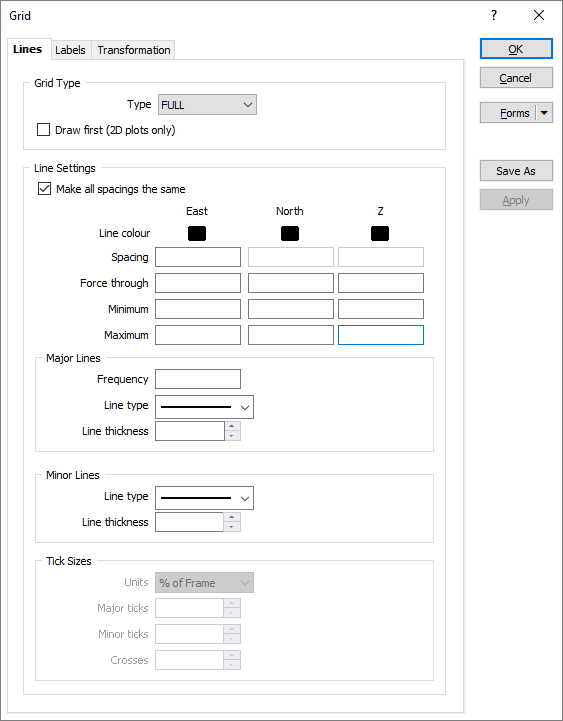Click the OK button
This screenshot has width=563, height=721.
(516, 49)
